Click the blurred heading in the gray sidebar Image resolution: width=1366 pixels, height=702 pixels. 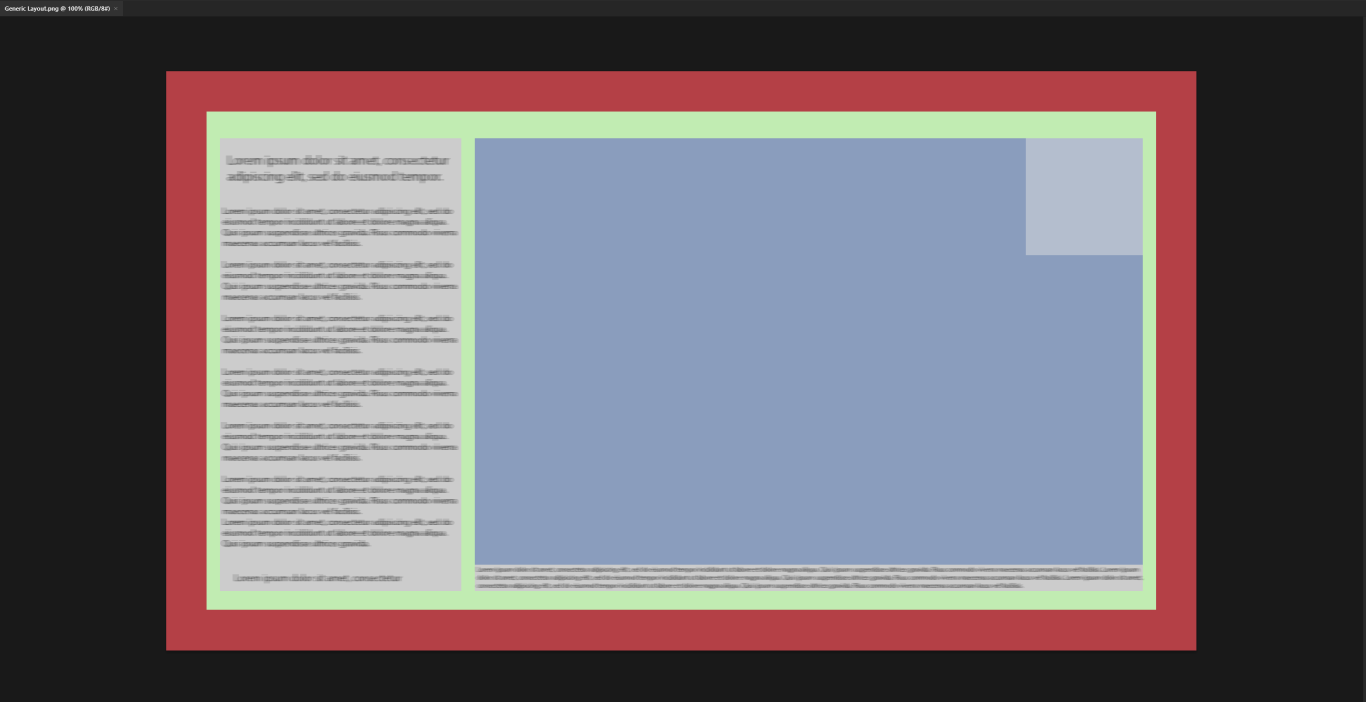(338, 168)
